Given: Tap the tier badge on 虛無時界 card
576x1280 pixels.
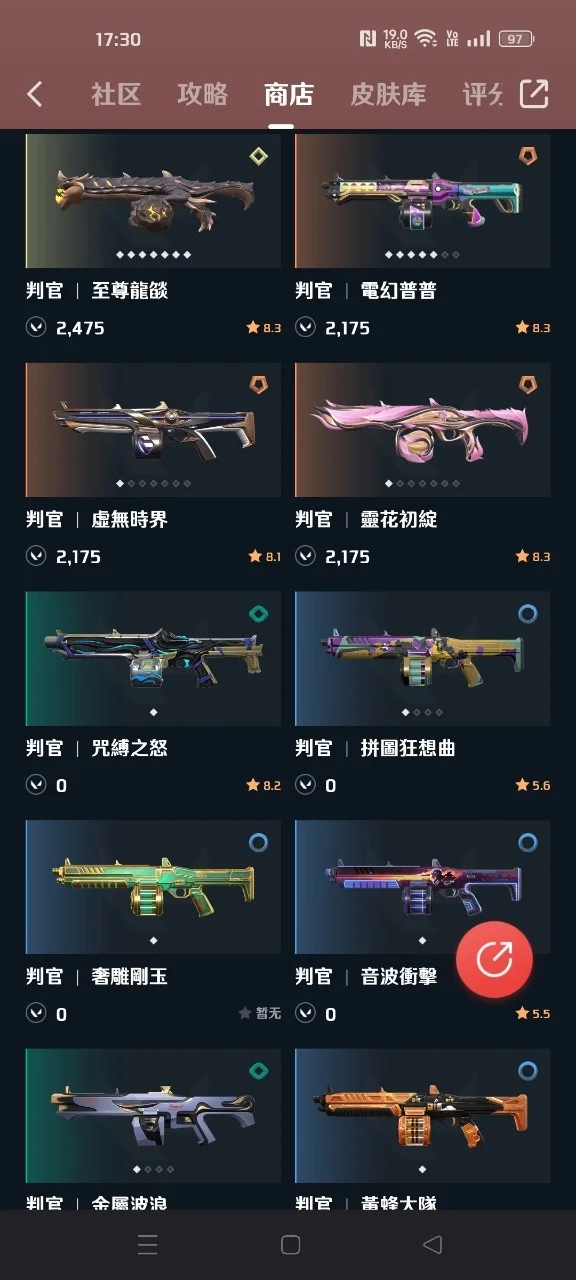Looking at the screenshot, I should pyautogui.click(x=259, y=384).
